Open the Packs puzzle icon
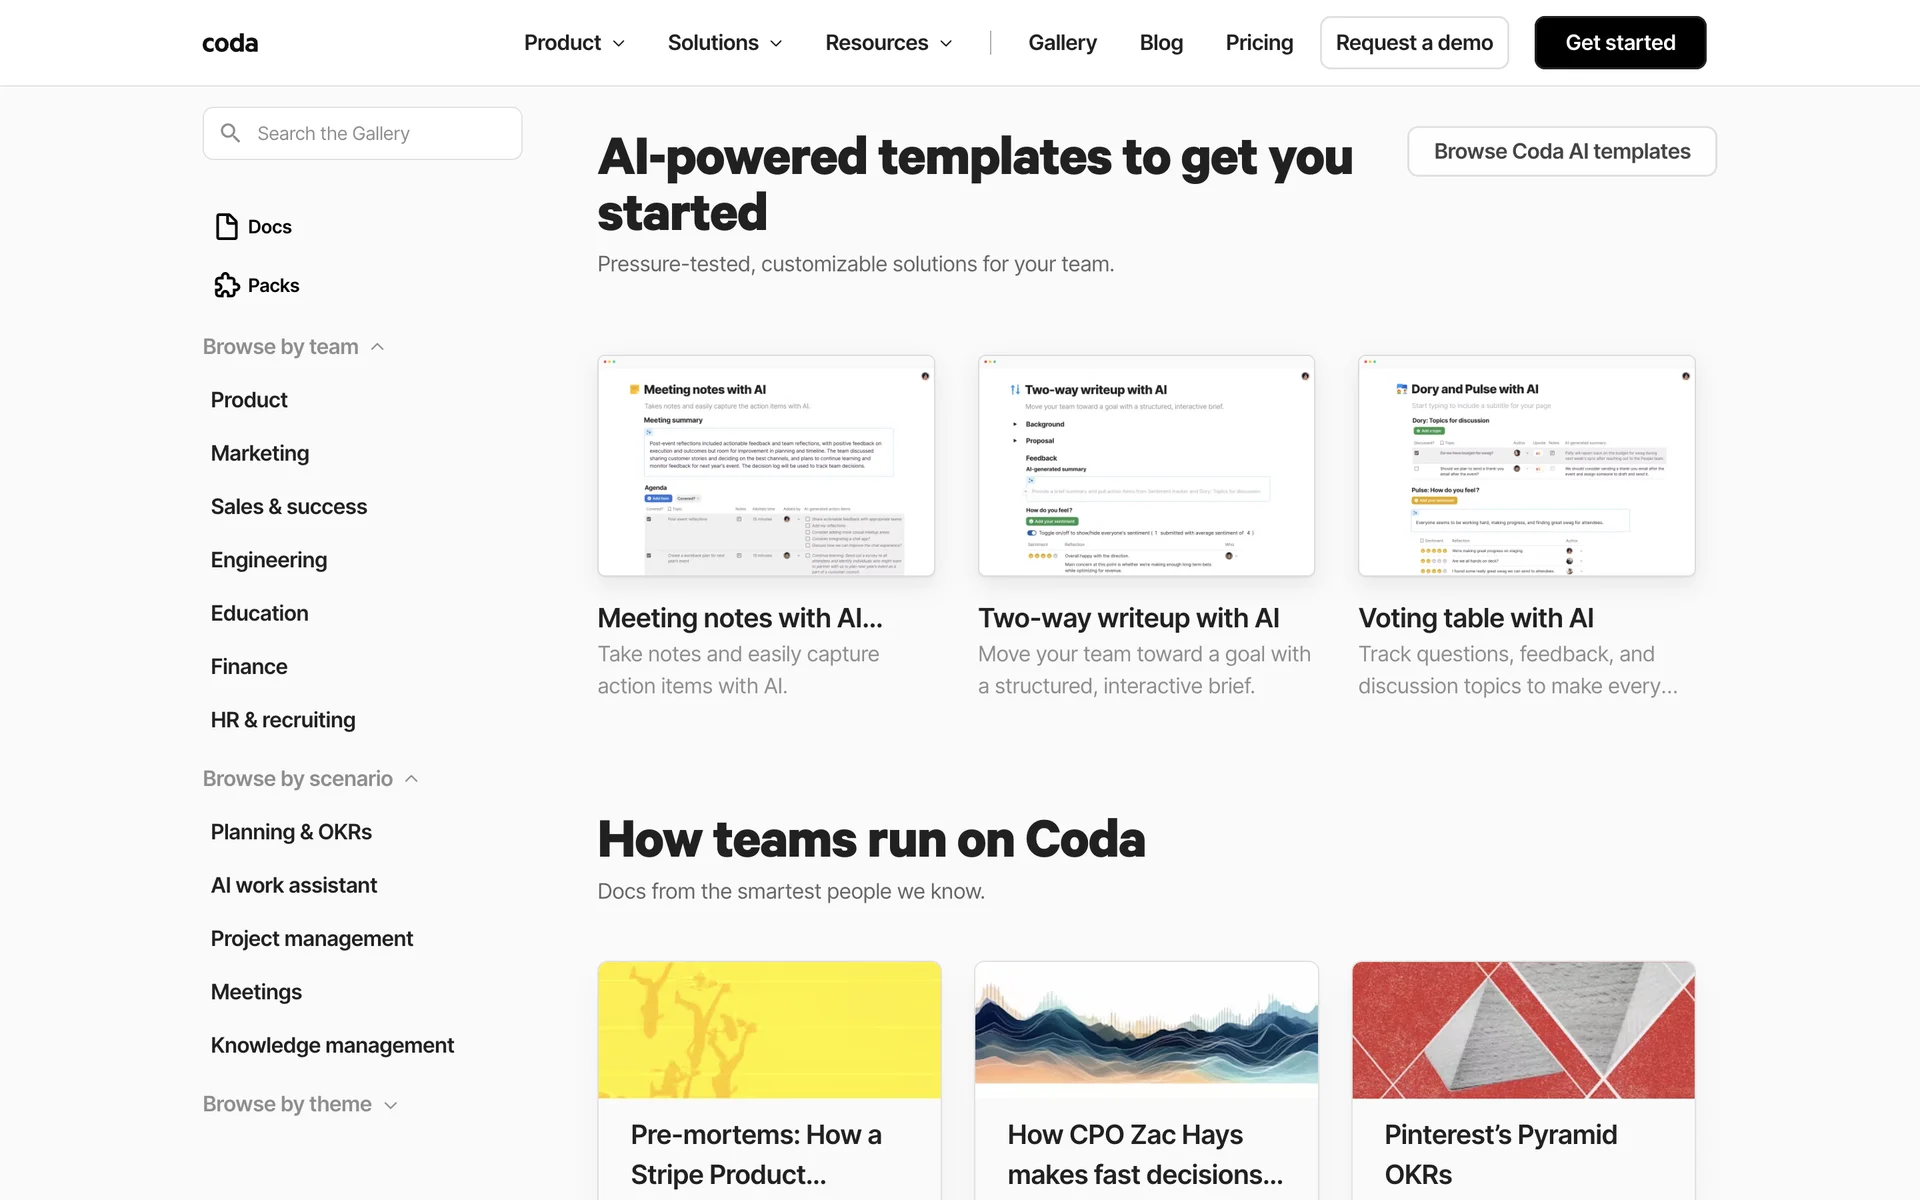 tap(227, 286)
